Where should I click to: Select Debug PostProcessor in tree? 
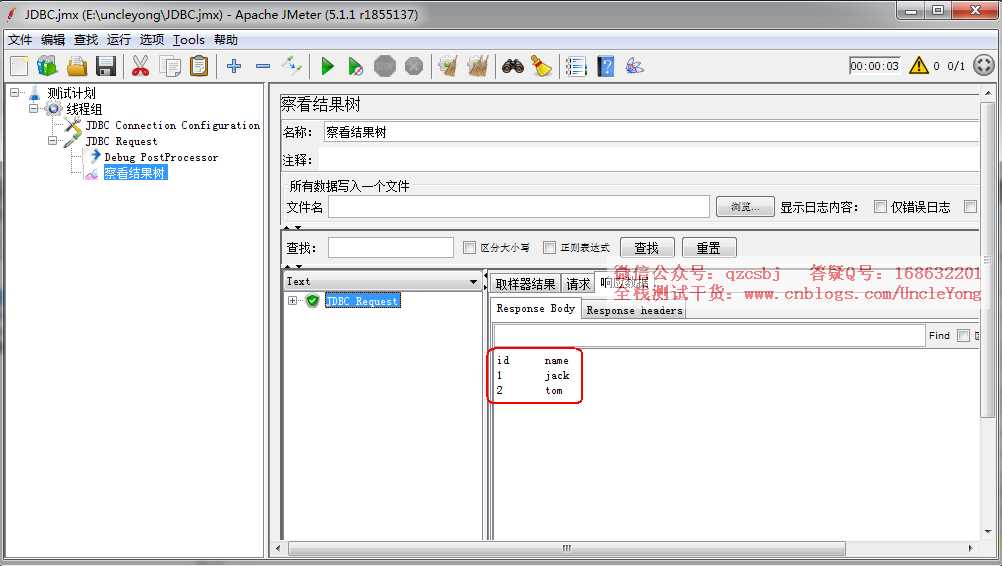pyautogui.click(x=161, y=157)
